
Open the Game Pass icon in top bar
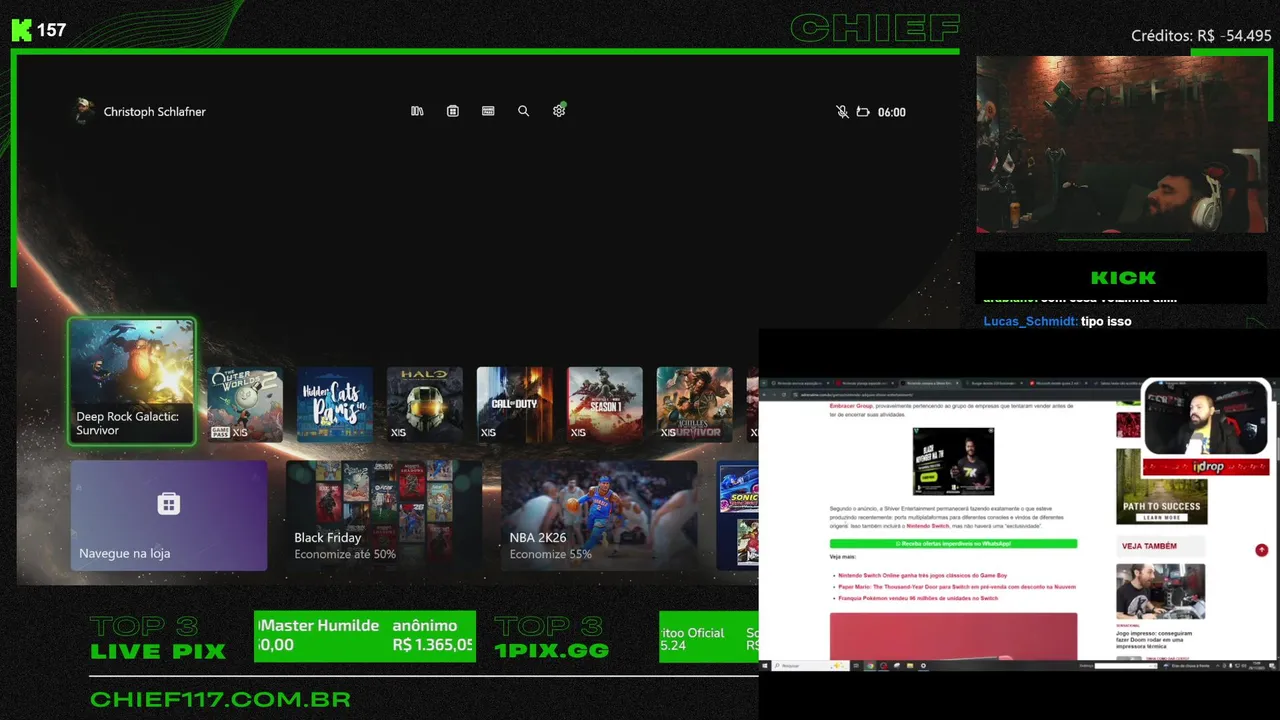(x=488, y=111)
